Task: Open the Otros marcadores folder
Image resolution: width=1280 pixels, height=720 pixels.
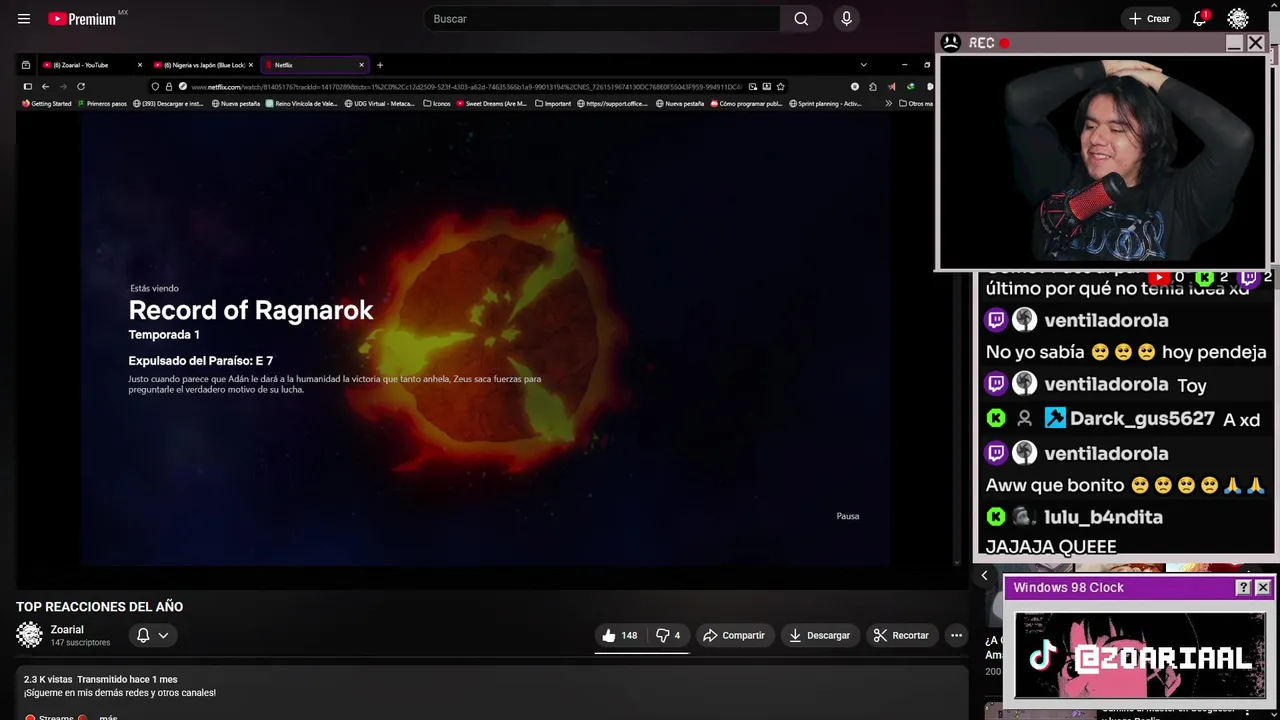Action: tap(915, 103)
